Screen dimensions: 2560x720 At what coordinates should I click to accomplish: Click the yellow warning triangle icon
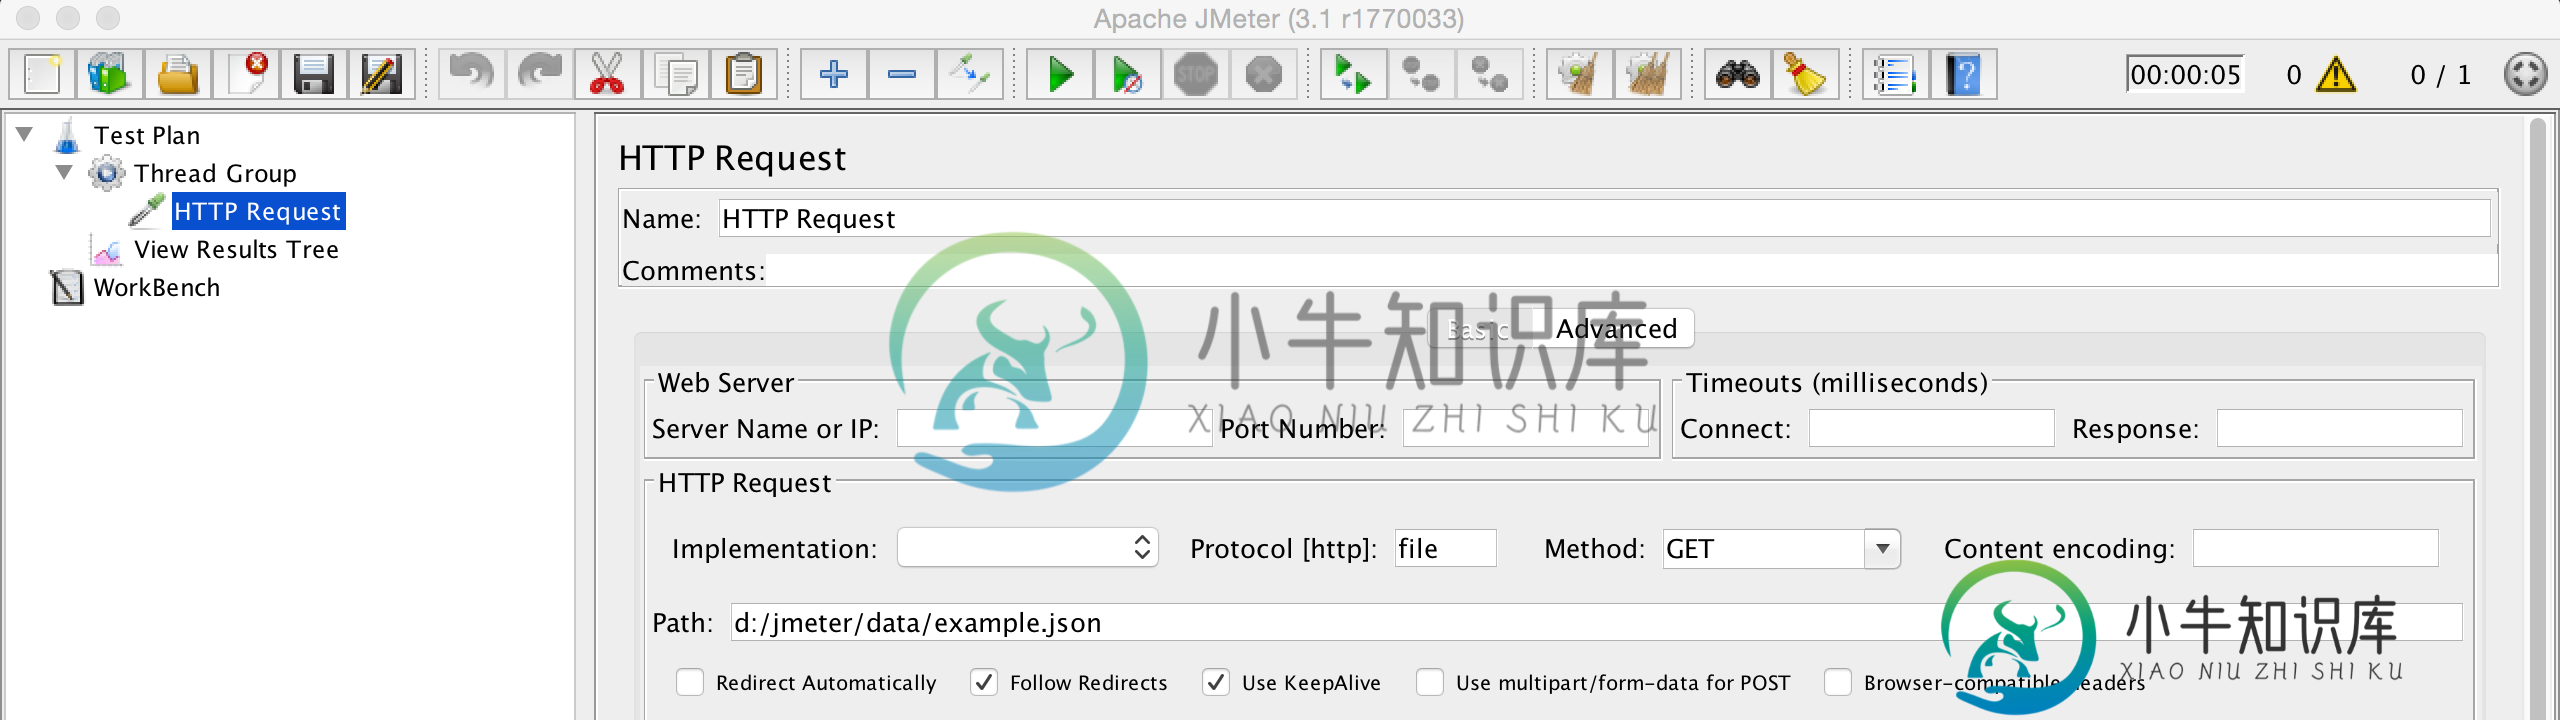(2336, 75)
